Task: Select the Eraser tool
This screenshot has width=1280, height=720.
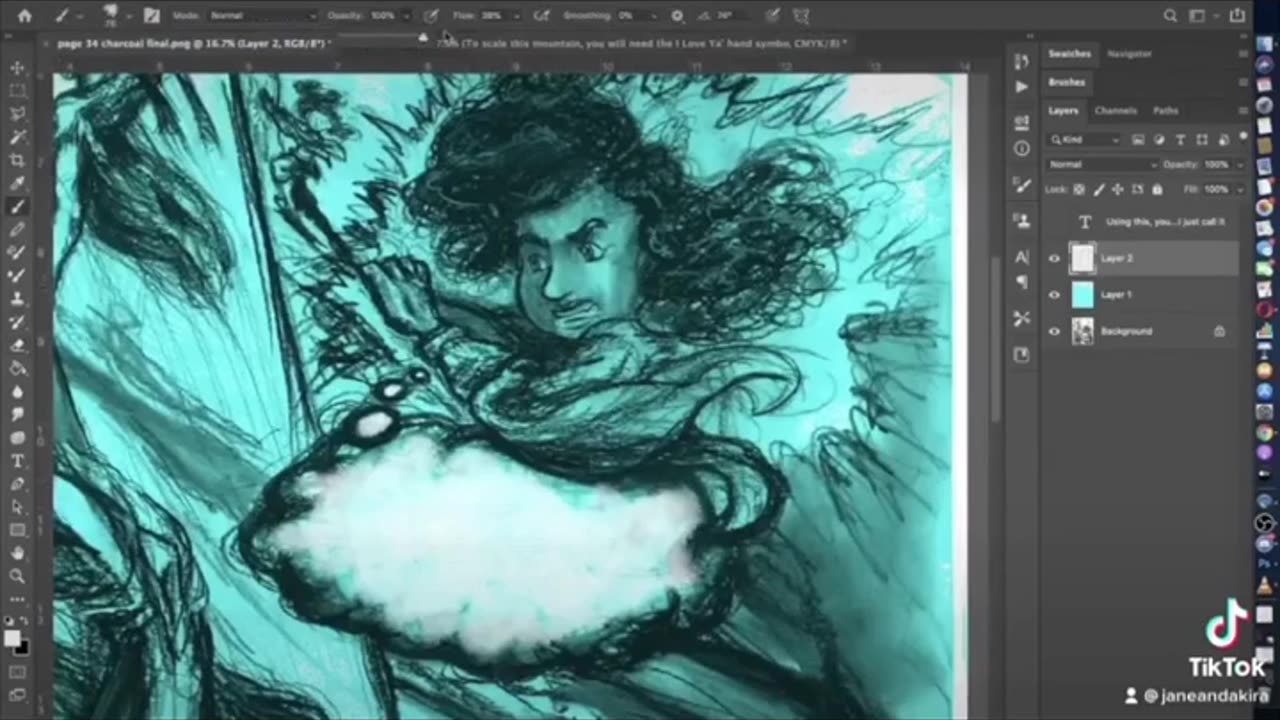Action: (x=17, y=345)
